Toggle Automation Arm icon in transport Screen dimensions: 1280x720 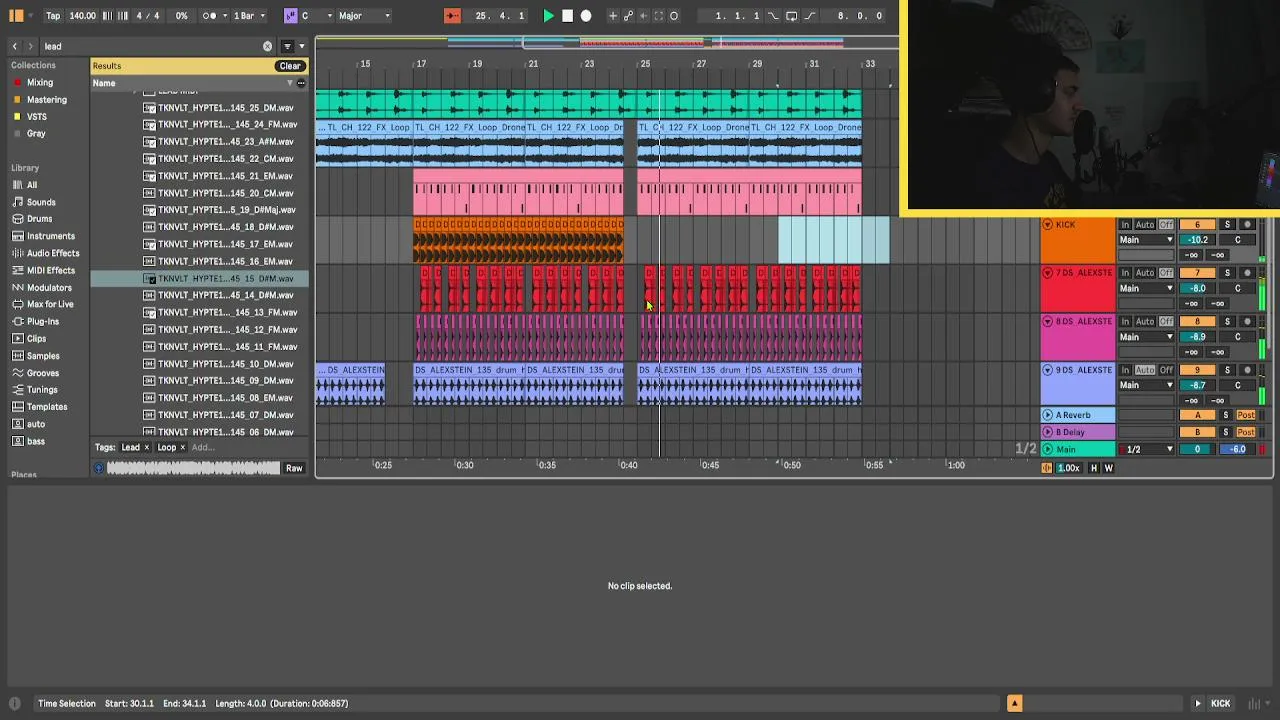click(628, 16)
